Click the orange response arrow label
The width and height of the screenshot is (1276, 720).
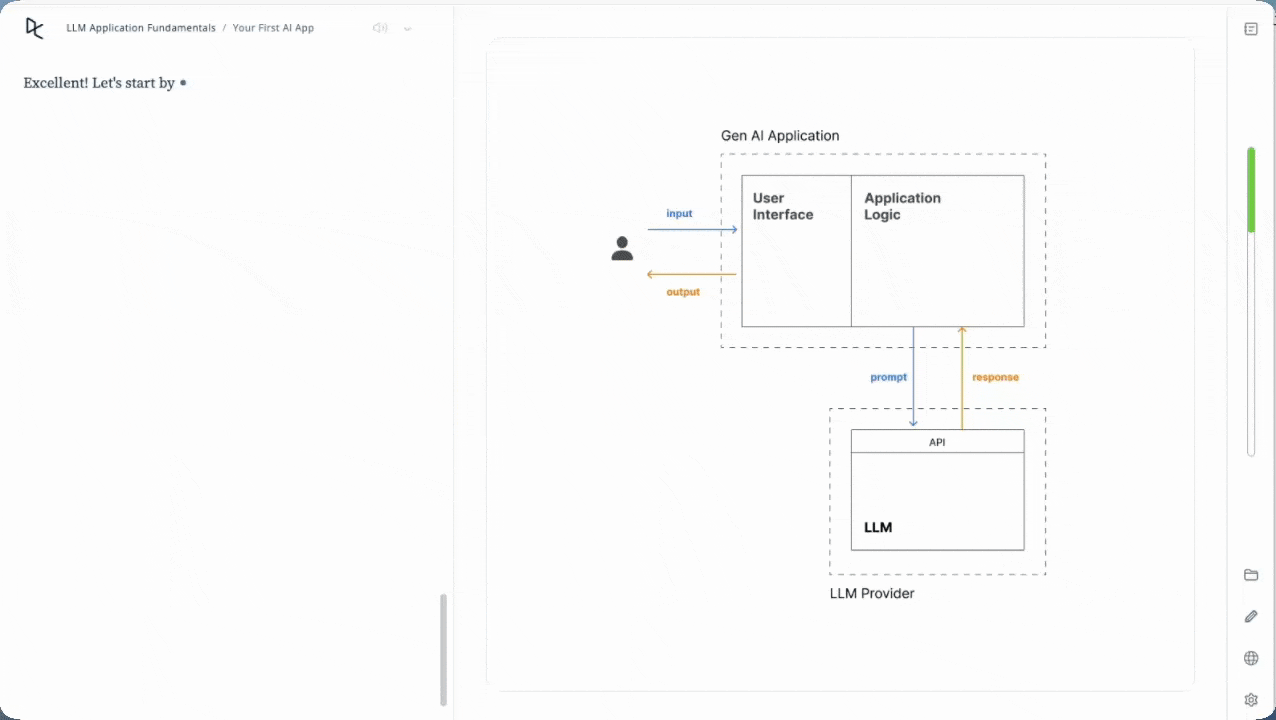tap(995, 377)
